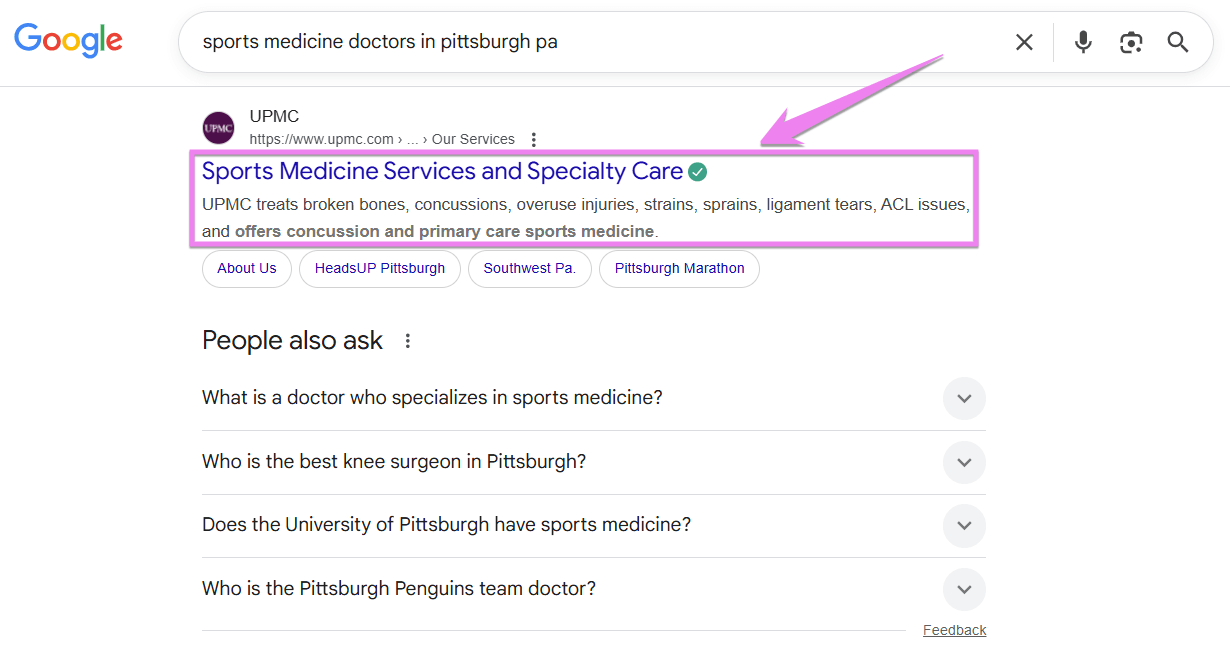1230x659 pixels.
Task: Open the three-dot menu beside the UPMC URL
Action: 534,139
